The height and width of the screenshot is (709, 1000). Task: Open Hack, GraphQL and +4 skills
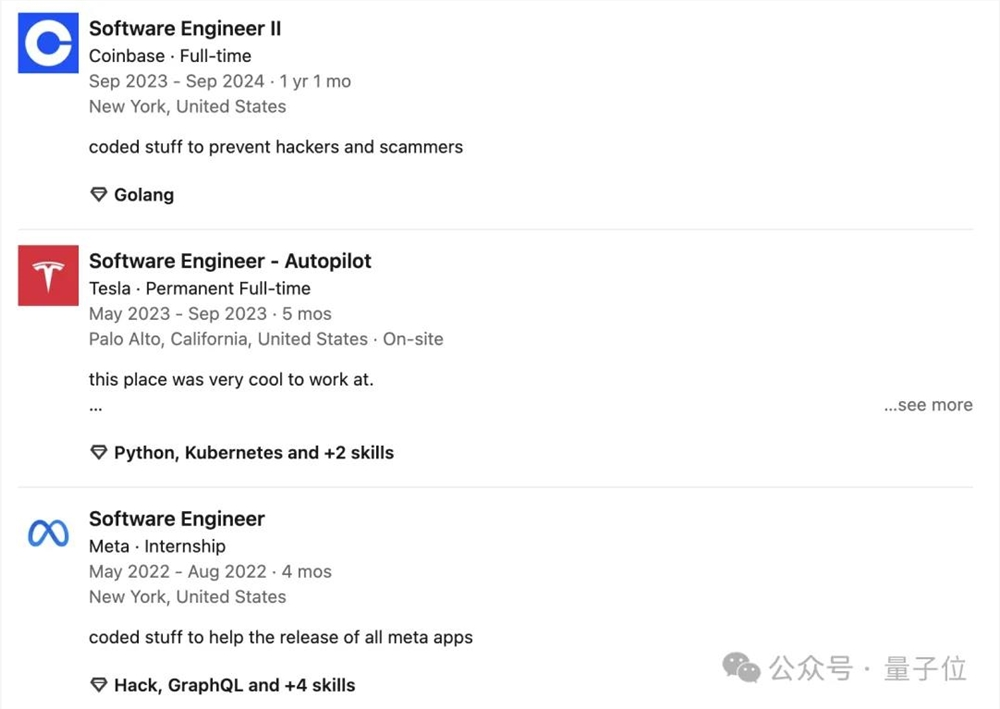235,686
